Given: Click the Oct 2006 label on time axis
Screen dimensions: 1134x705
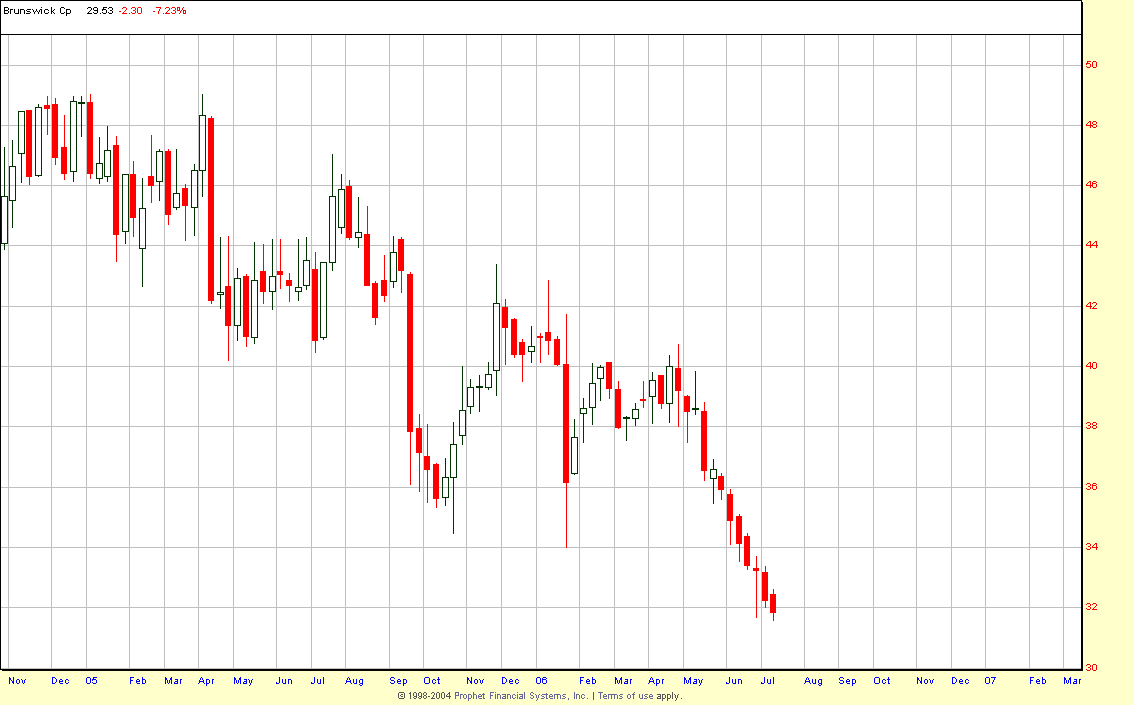Looking at the screenshot, I should click(882, 680).
